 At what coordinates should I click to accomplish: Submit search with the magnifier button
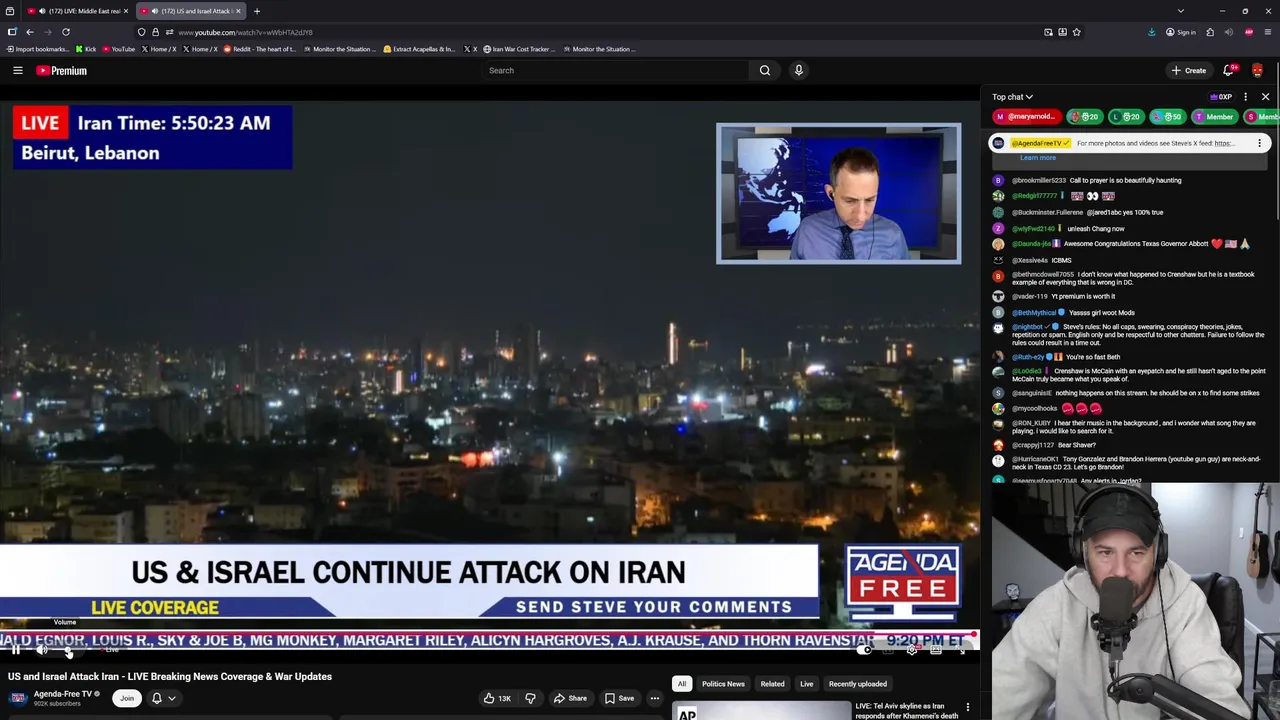pos(765,70)
